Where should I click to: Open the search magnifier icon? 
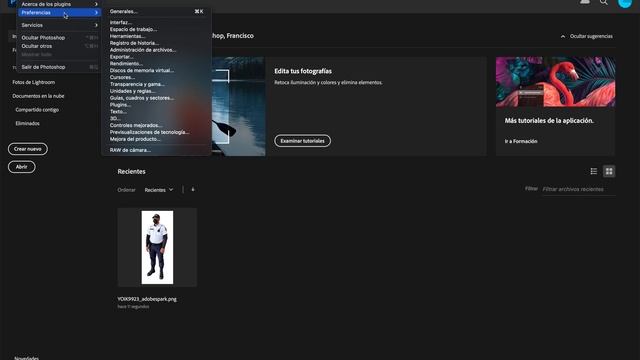[604, 2]
